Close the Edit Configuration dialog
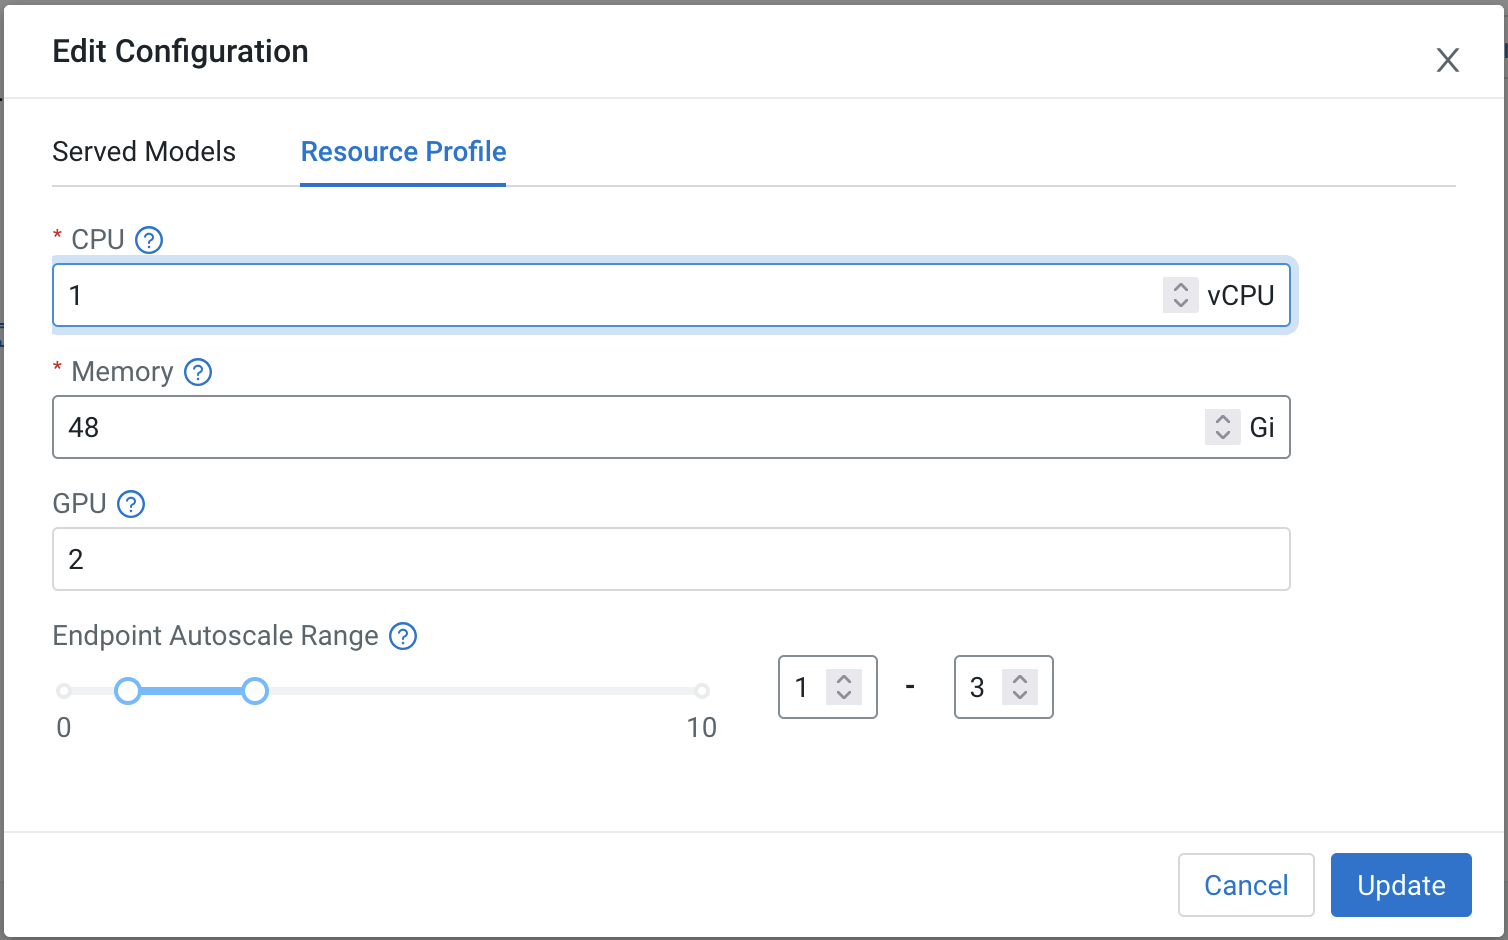The height and width of the screenshot is (940, 1508). (x=1447, y=60)
